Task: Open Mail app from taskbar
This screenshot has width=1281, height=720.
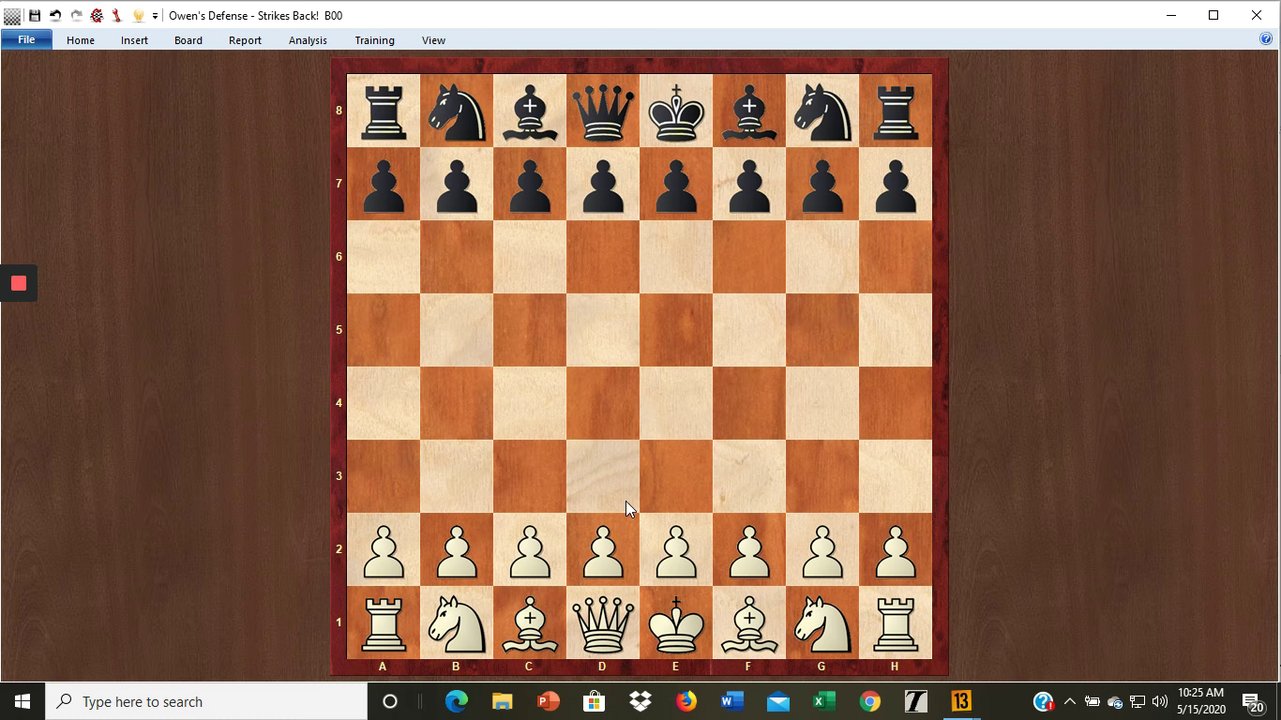Action: (x=778, y=701)
